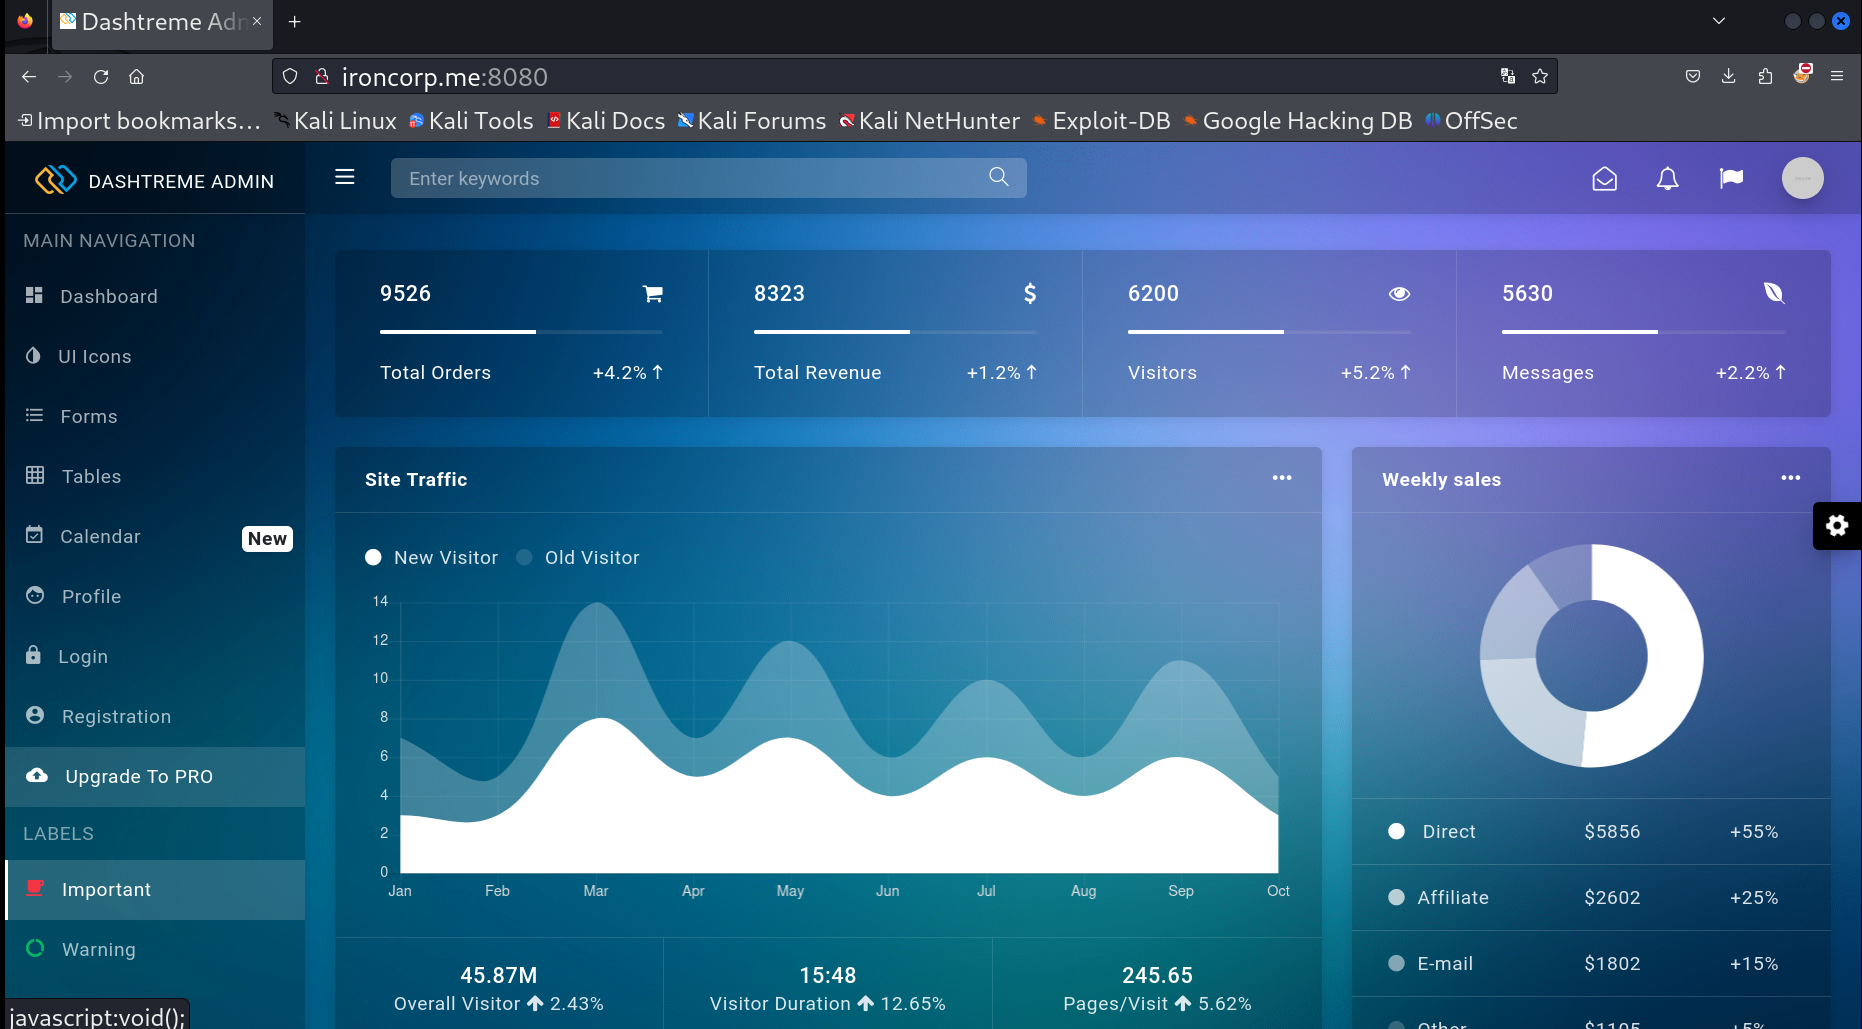Click the New badge beside Calendar
The height and width of the screenshot is (1029, 1862).
pos(267,538)
